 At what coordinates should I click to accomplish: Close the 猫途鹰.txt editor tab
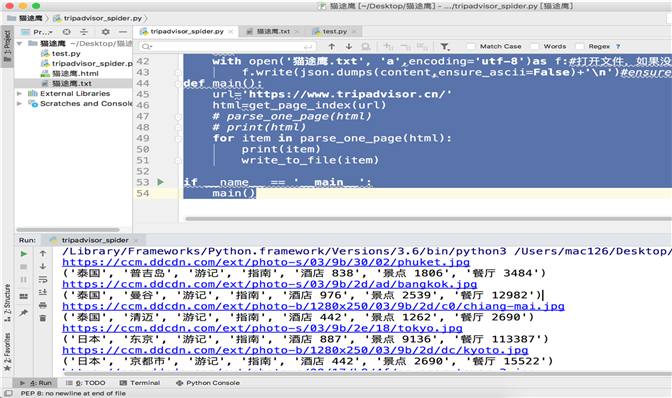297,31
